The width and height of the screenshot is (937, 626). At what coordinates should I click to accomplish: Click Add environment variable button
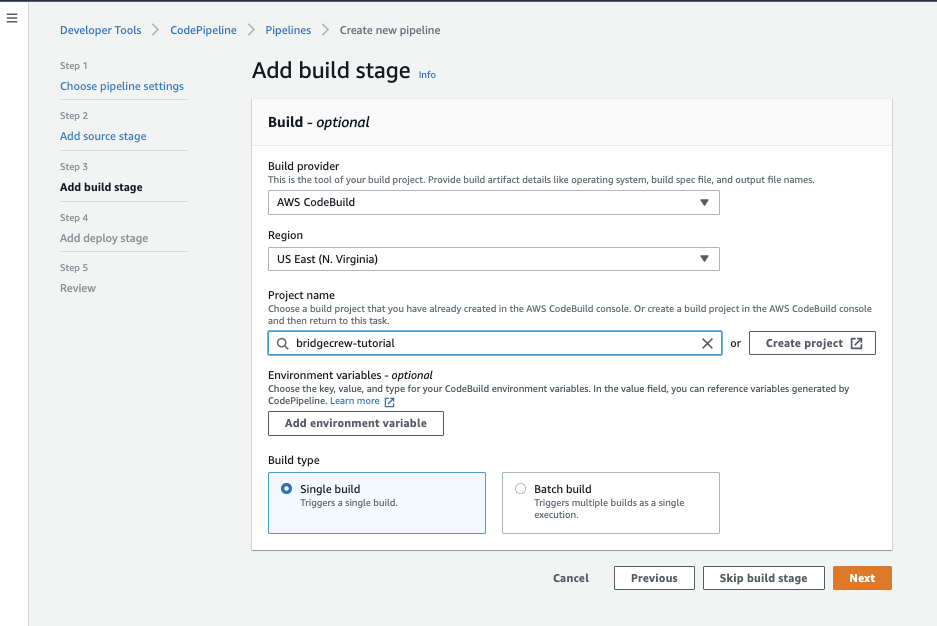click(356, 424)
